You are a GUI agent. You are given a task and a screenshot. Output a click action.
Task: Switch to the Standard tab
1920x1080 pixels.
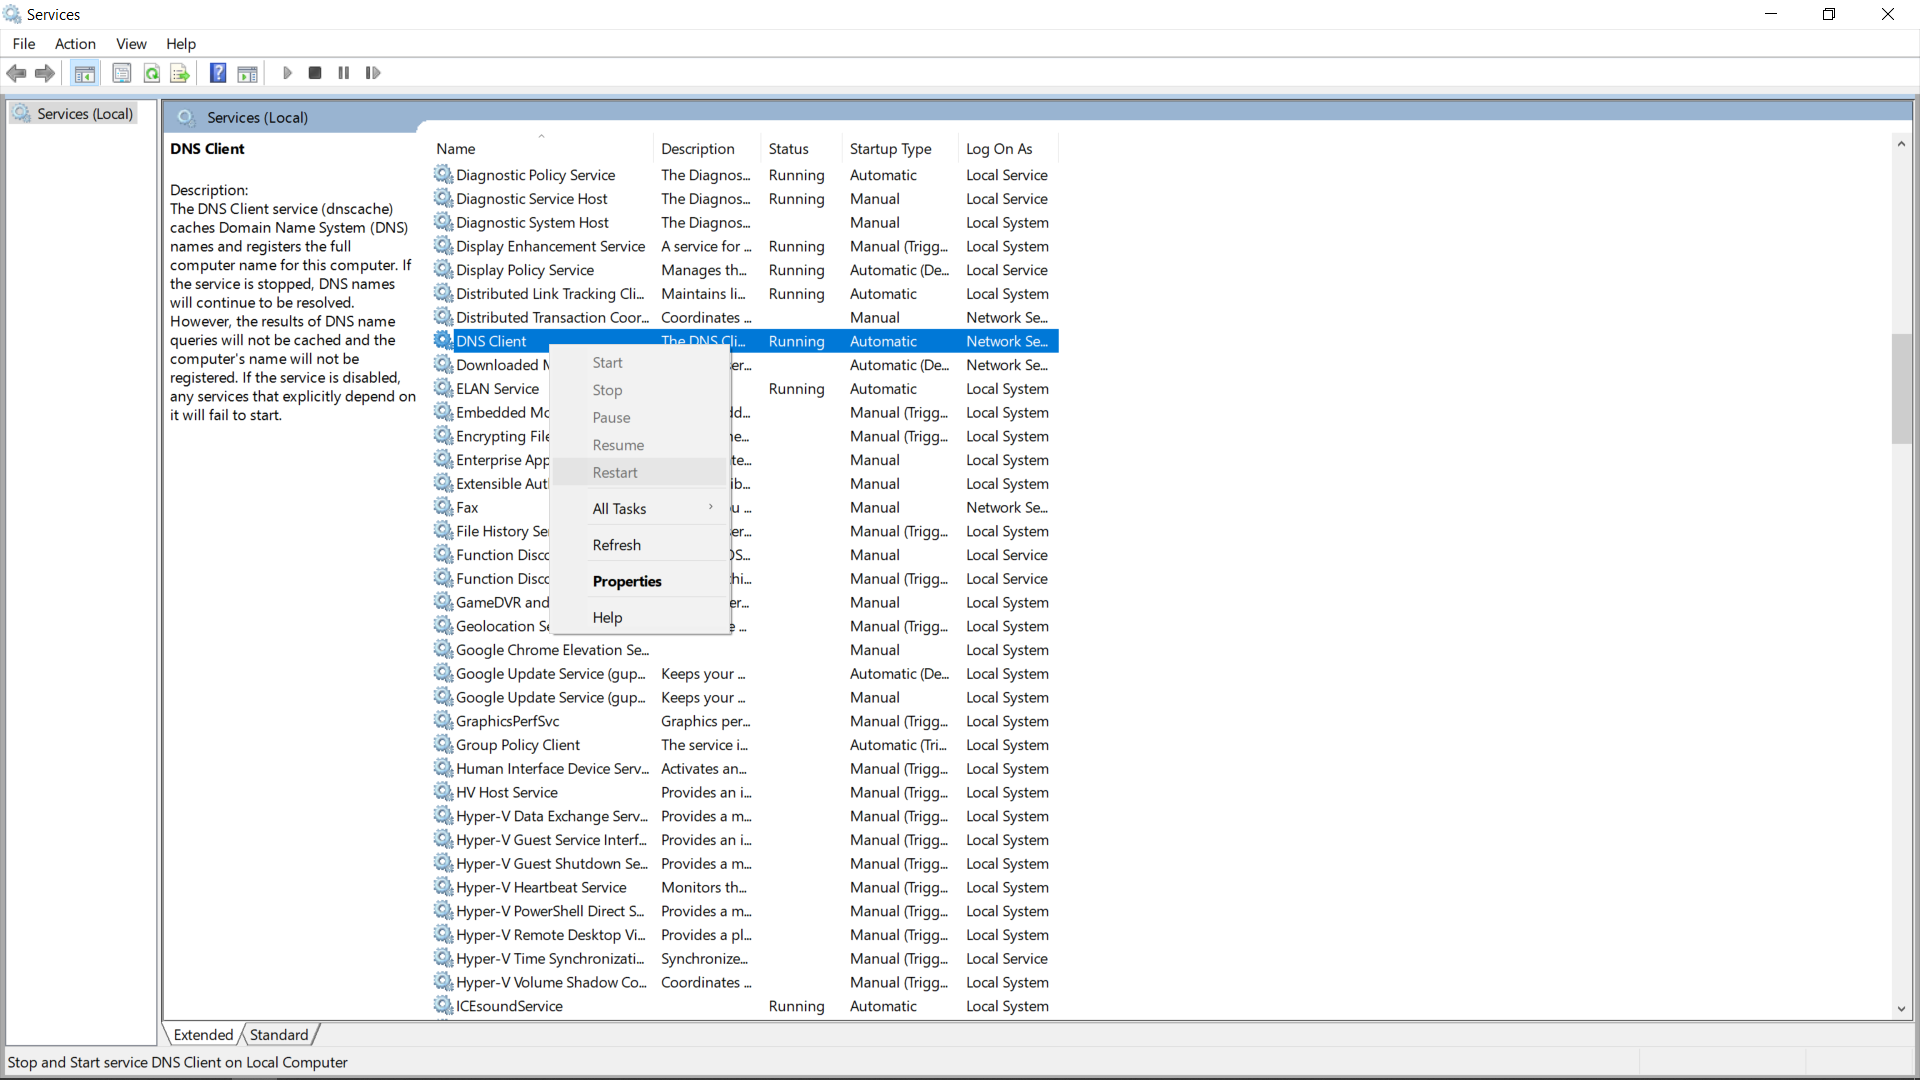(x=279, y=1035)
